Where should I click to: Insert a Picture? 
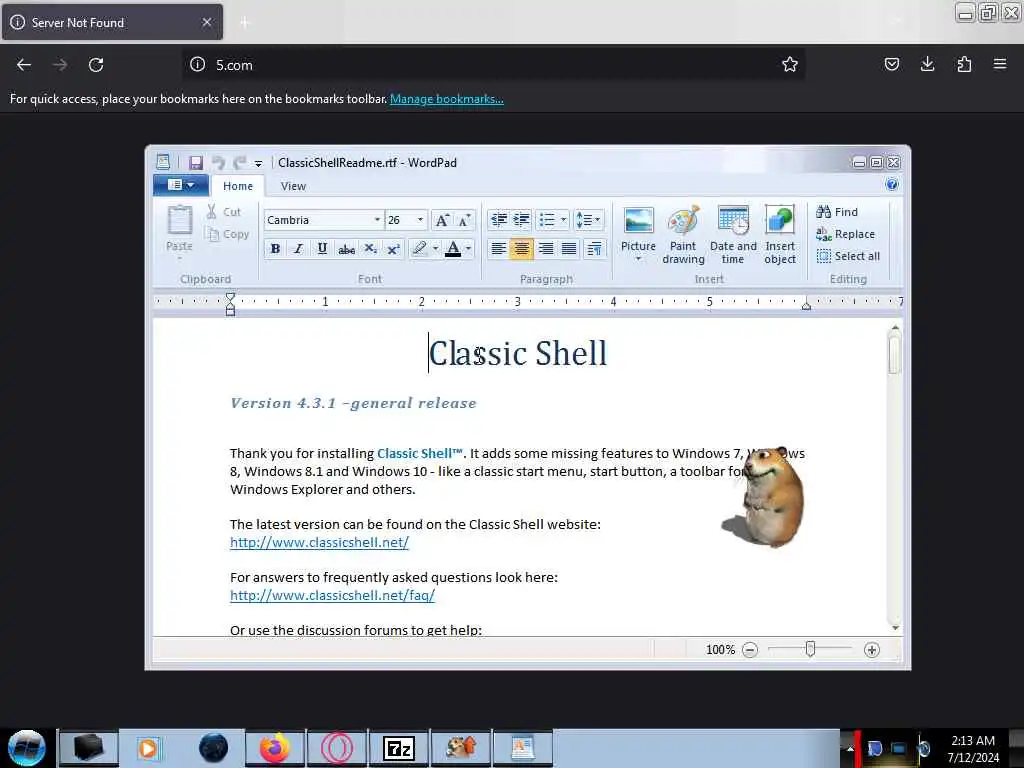point(638,227)
